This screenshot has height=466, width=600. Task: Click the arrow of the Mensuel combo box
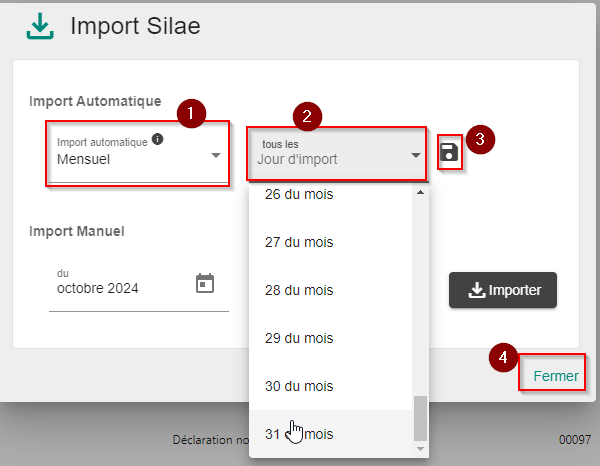216,155
